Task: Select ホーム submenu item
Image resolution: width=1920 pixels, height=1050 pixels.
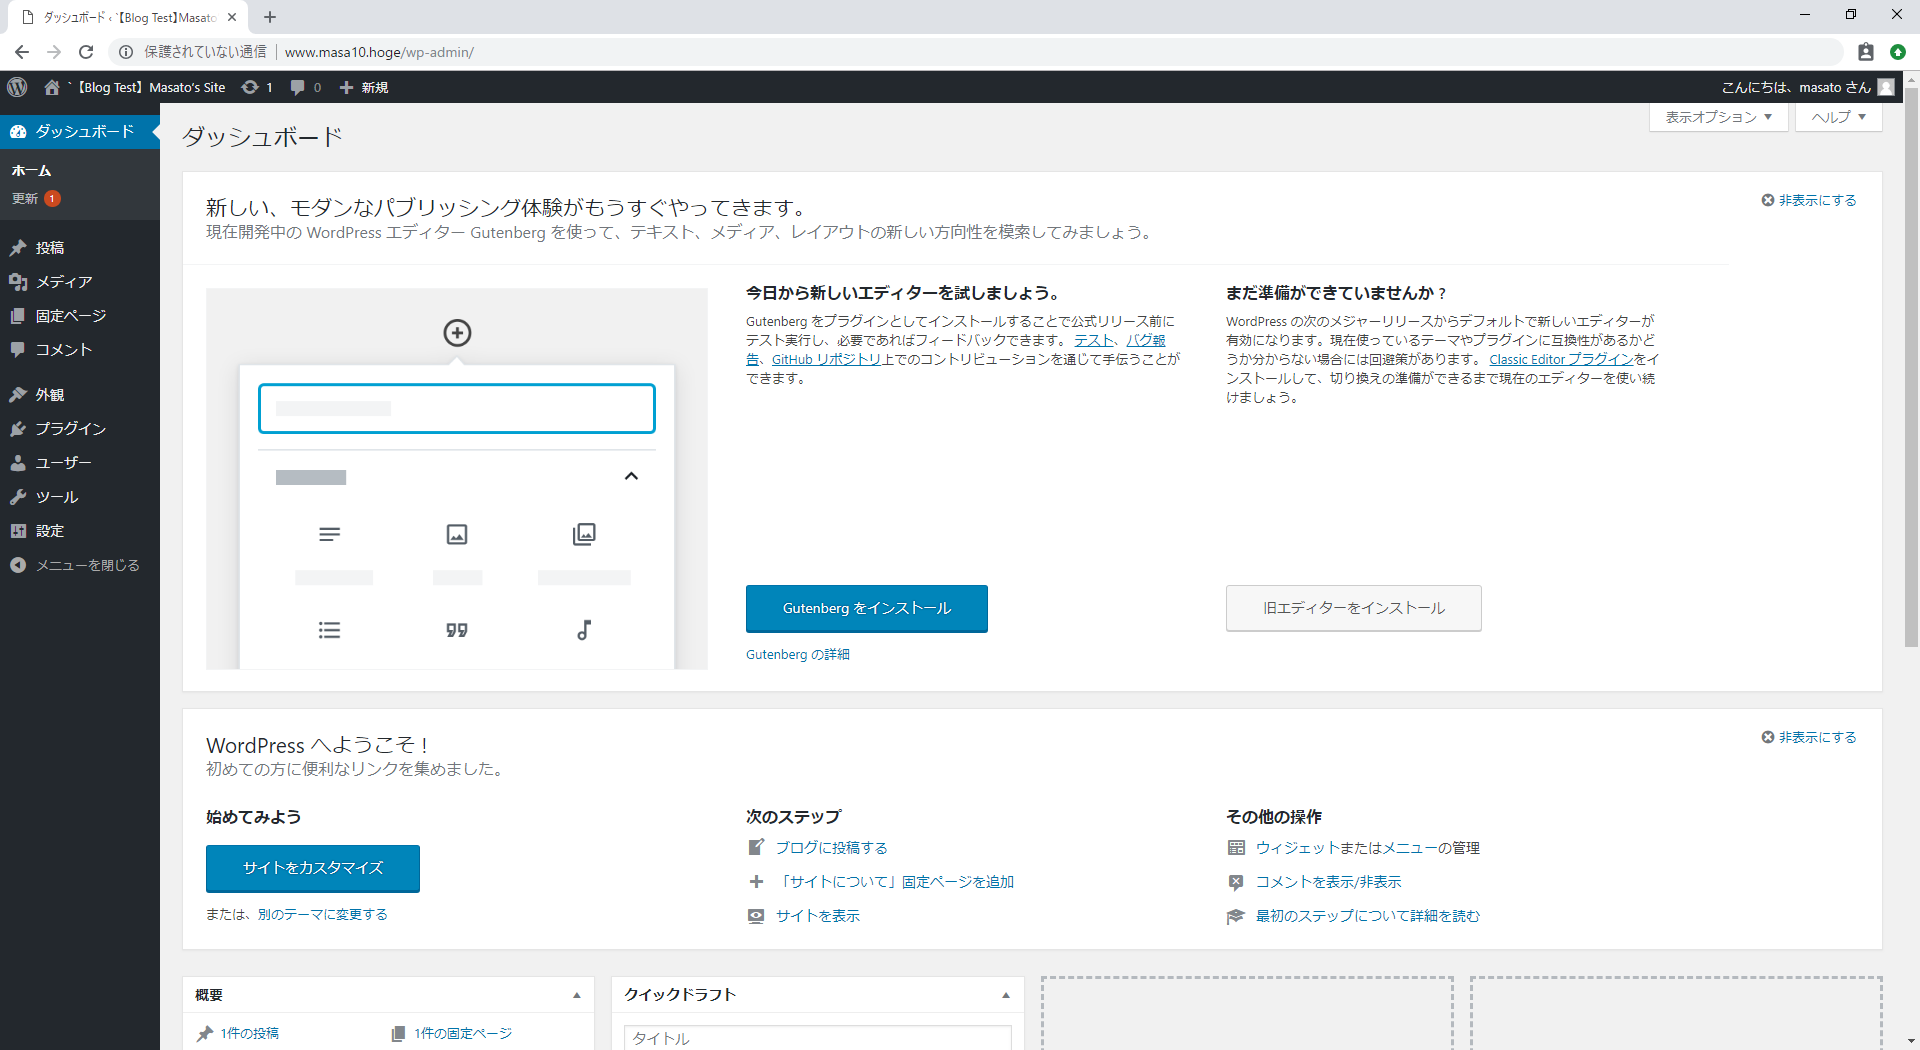Action: tap(31, 171)
